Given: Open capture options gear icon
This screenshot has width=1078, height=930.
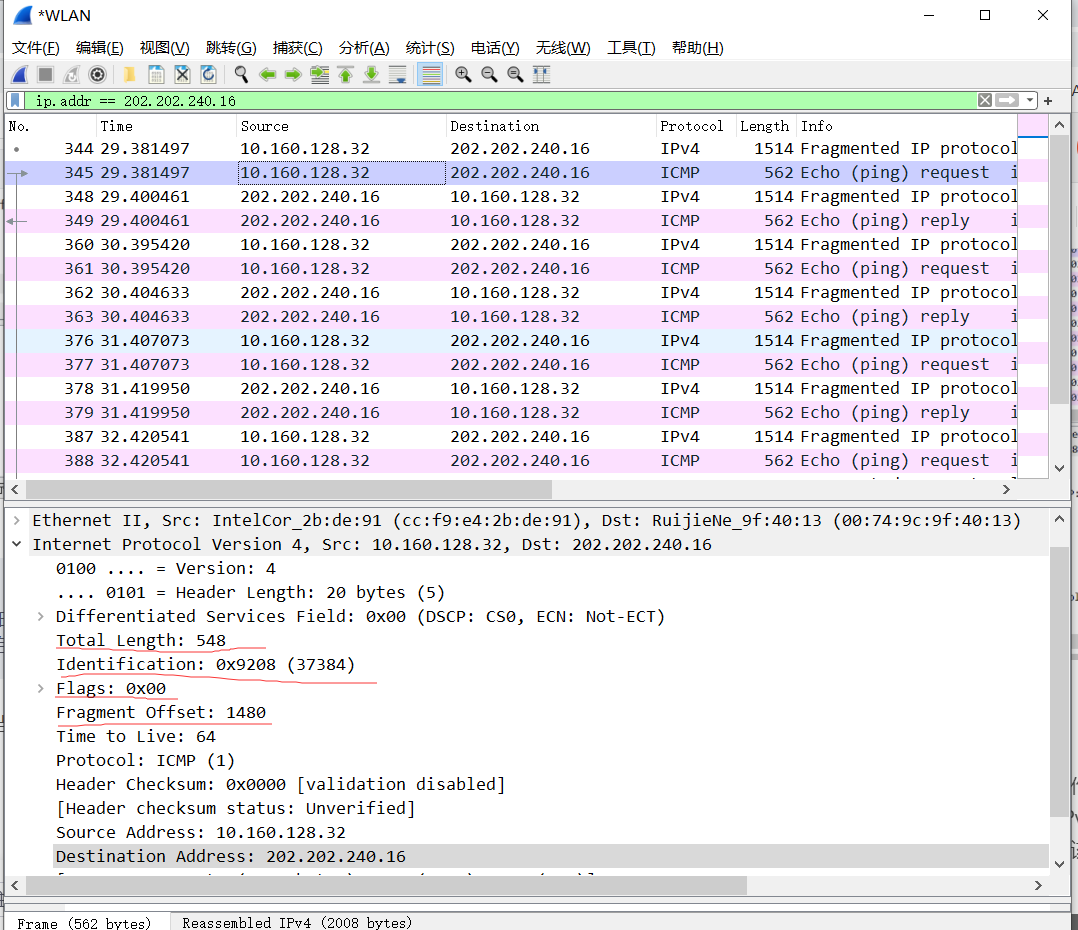Looking at the screenshot, I should tap(98, 74).
